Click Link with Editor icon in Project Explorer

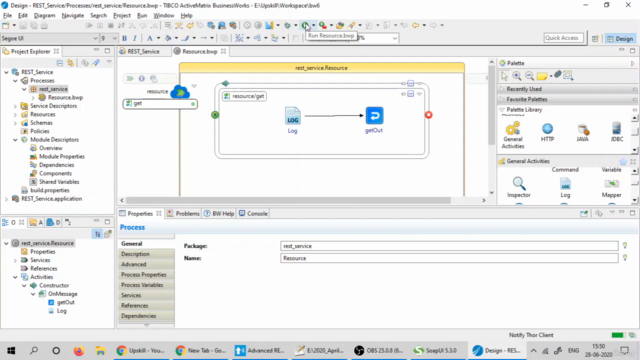coord(71,63)
